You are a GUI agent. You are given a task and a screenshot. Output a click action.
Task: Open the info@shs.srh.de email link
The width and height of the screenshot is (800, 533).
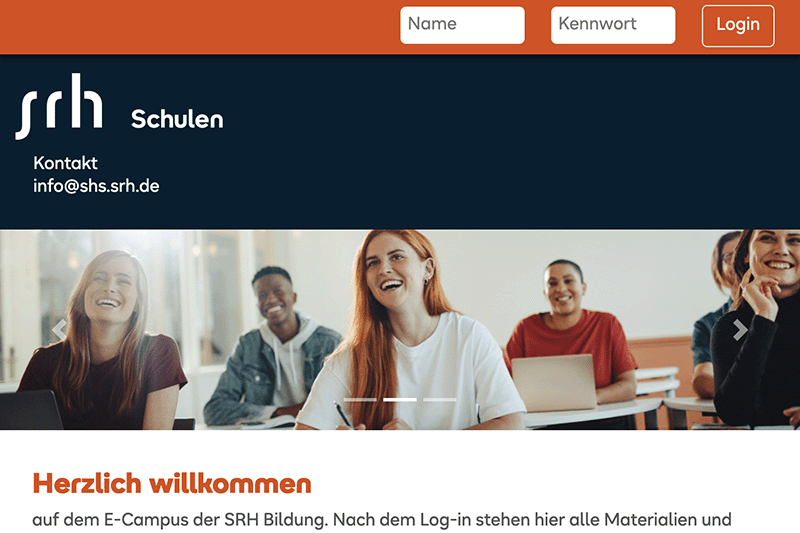(96, 186)
